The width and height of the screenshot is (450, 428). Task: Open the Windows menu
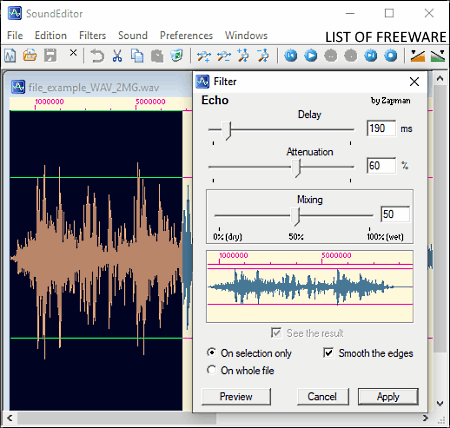[x=246, y=35]
